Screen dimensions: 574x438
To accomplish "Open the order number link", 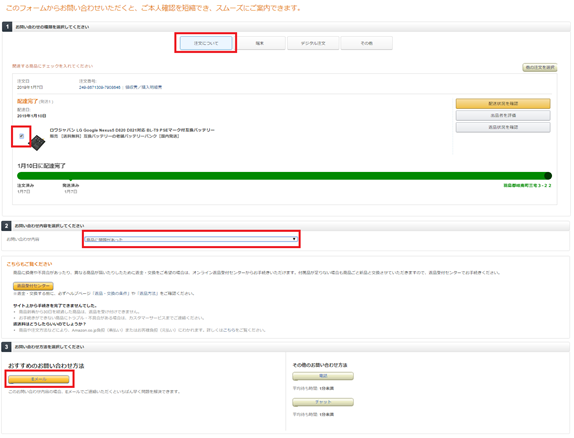I will click(100, 87).
